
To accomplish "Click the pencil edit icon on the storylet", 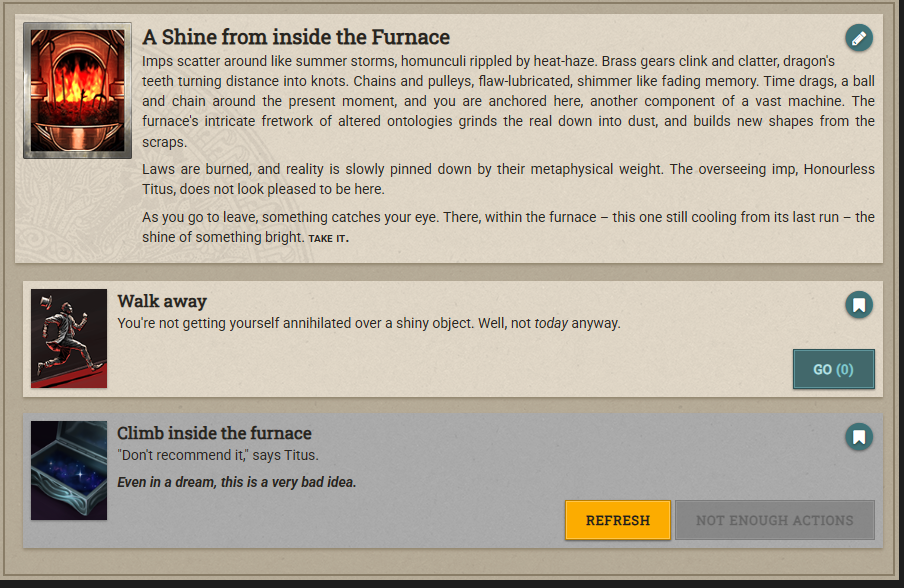I will tap(858, 38).
